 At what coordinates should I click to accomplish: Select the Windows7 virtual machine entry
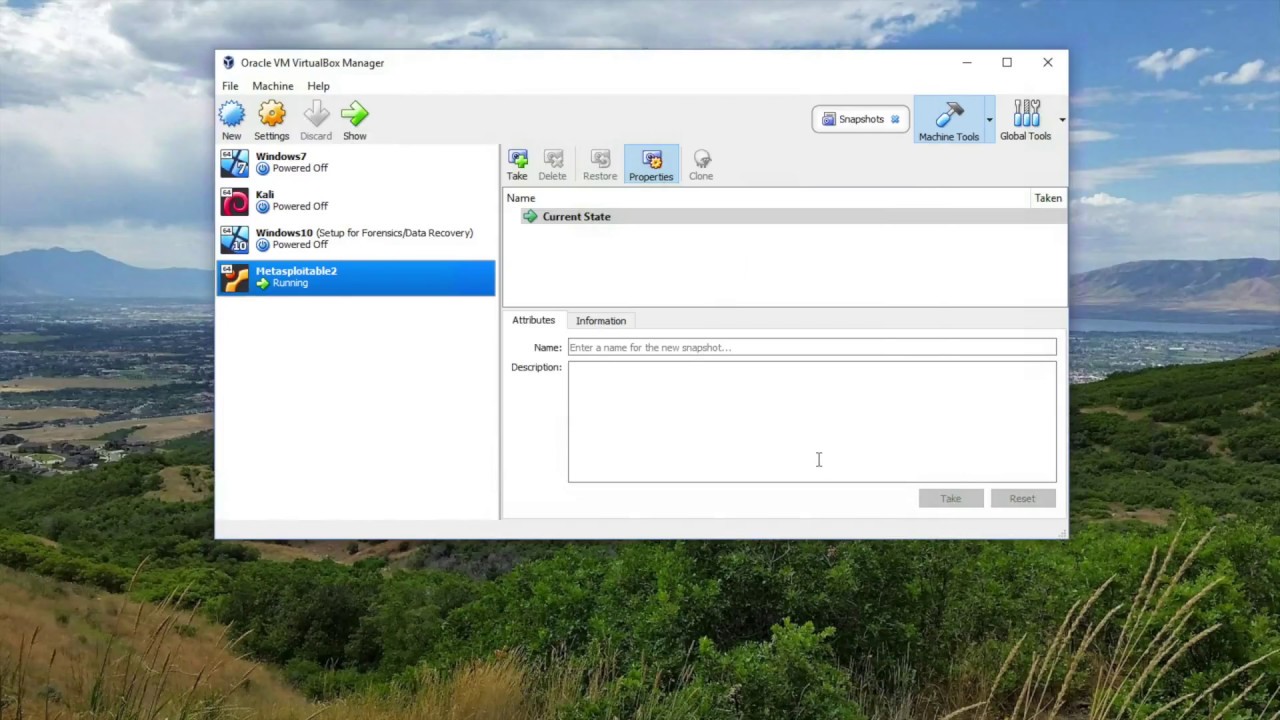[x=356, y=163]
